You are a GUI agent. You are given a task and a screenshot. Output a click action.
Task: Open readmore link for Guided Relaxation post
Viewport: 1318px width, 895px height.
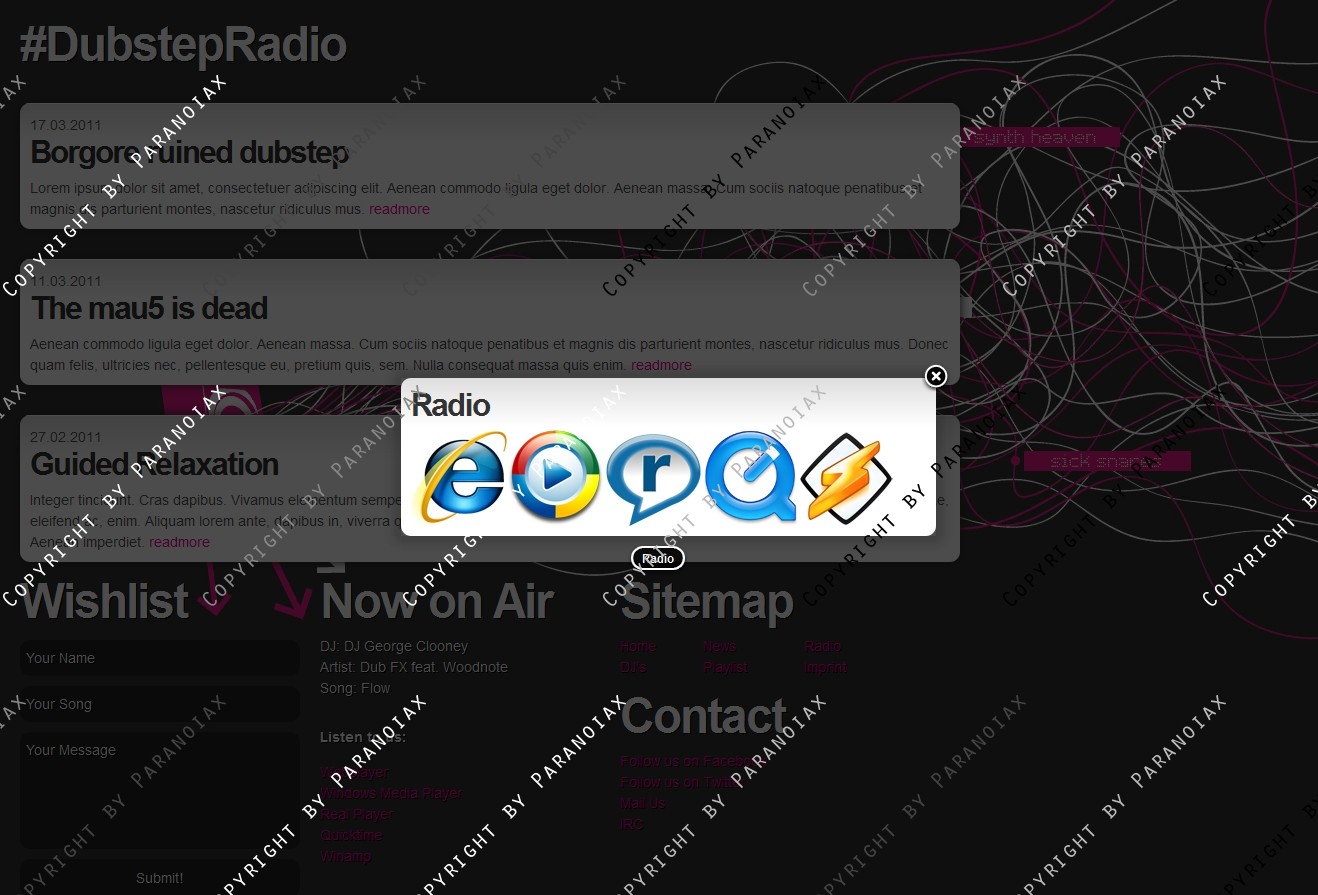(179, 542)
